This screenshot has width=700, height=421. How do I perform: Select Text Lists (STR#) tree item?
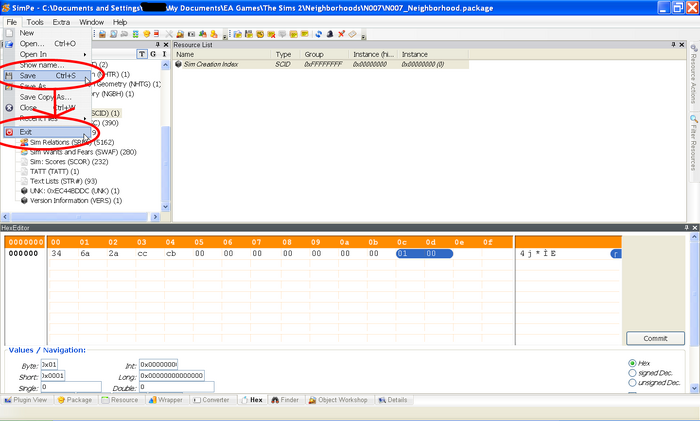(63, 181)
